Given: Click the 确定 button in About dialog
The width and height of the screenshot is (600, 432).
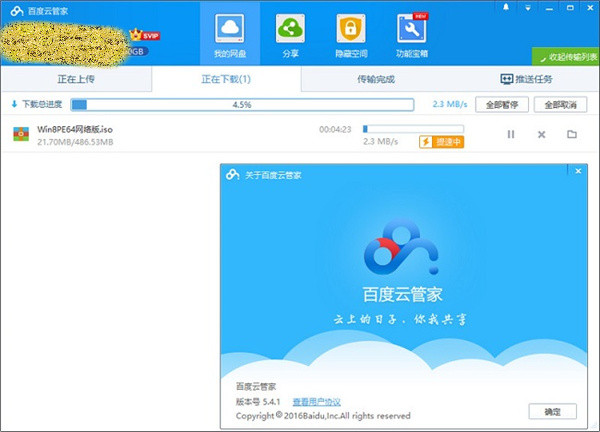Looking at the screenshot, I should (x=553, y=412).
